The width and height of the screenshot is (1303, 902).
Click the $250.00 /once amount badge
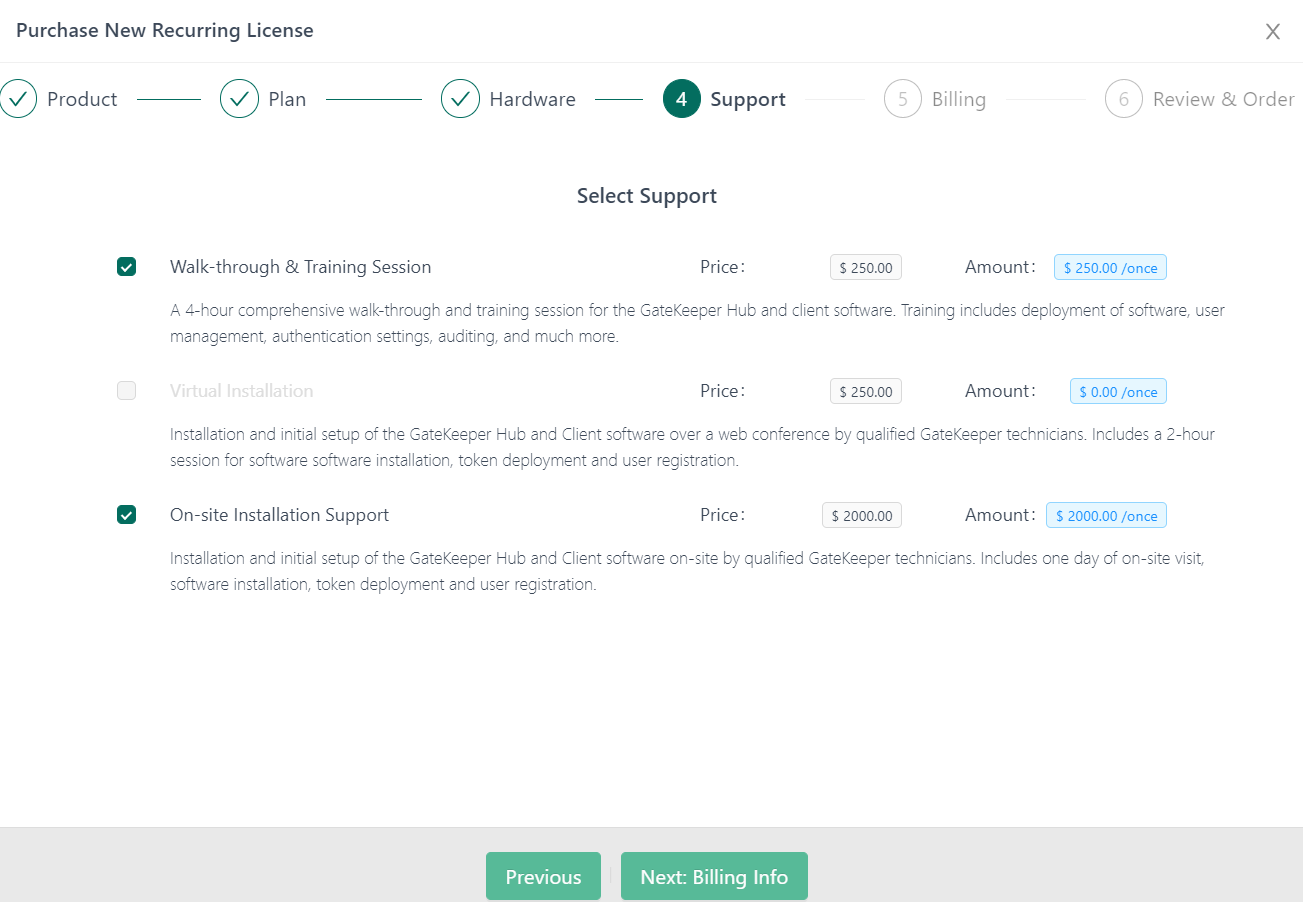(x=1110, y=268)
